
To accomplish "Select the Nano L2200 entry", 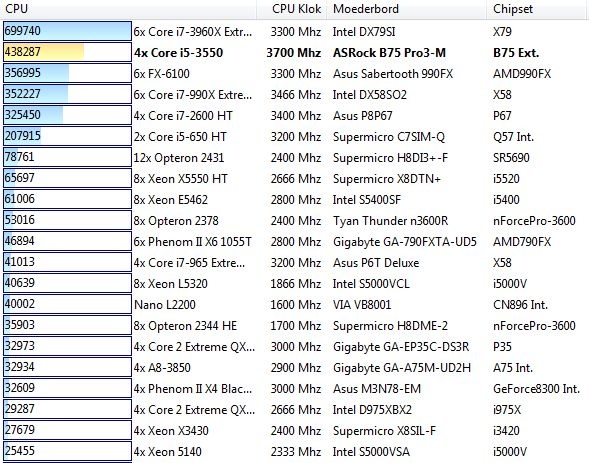I will [165, 305].
